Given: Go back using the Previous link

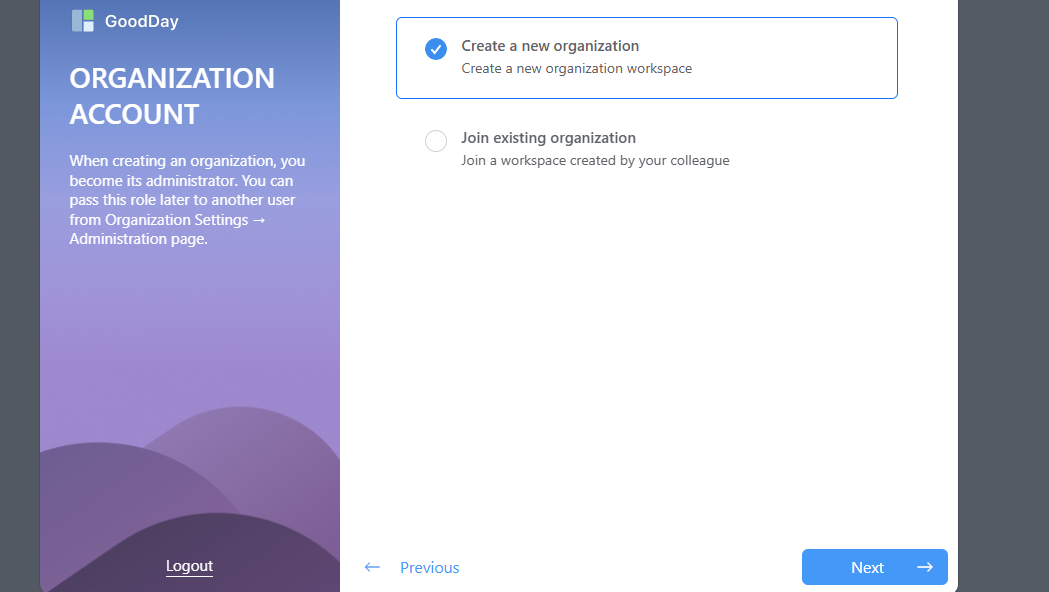Looking at the screenshot, I should pos(429,567).
